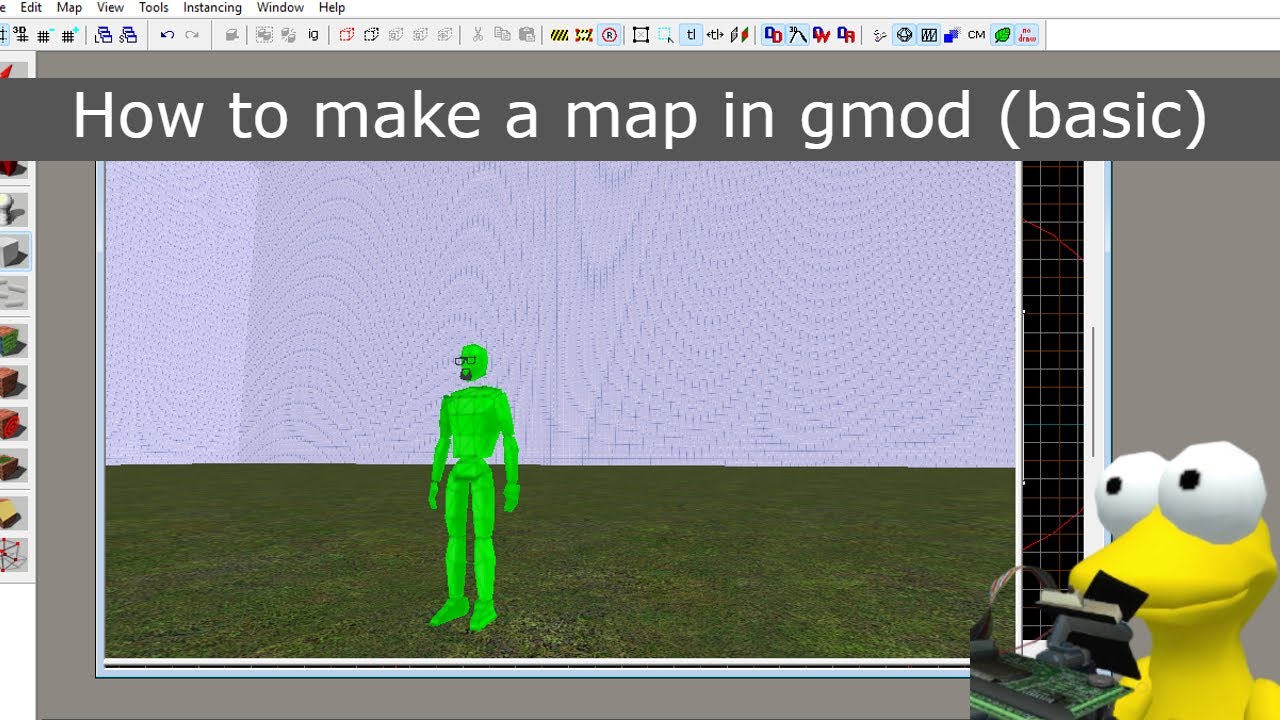
Task: Click the green leaf detail icon
Action: pyautogui.click(x=1002, y=35)
